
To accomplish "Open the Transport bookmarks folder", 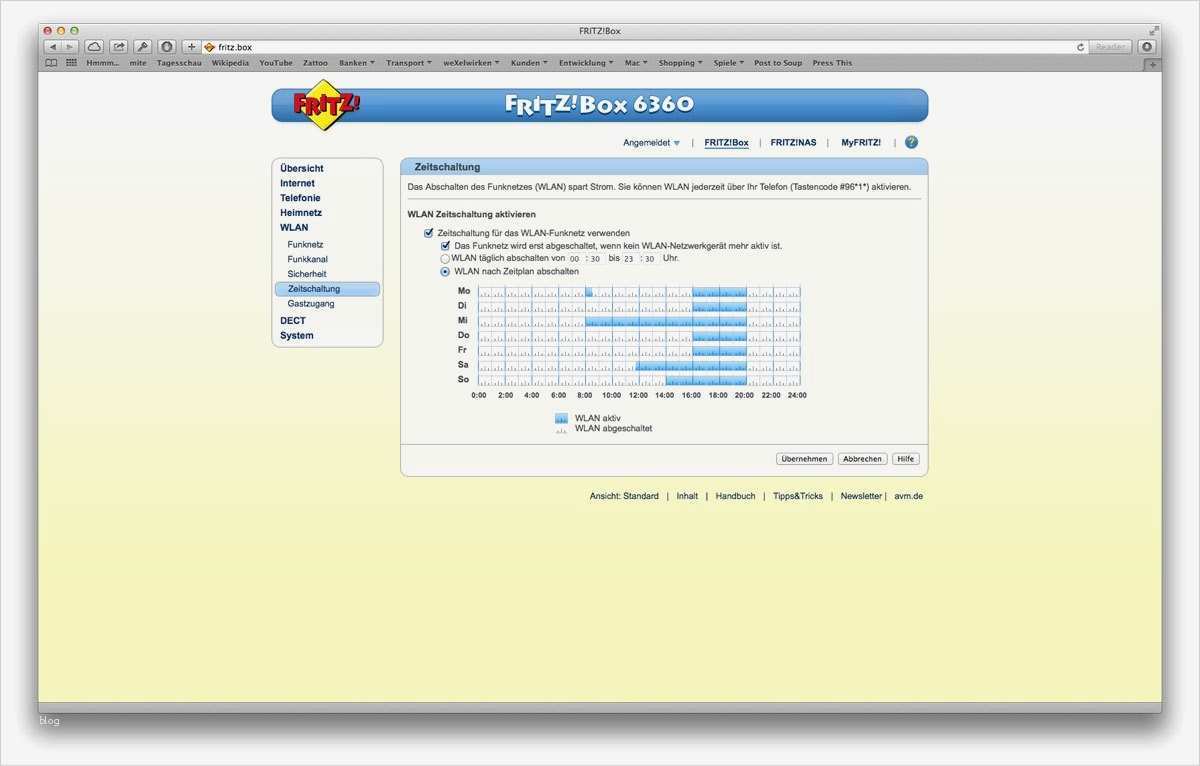I will (x=409, y=63).
